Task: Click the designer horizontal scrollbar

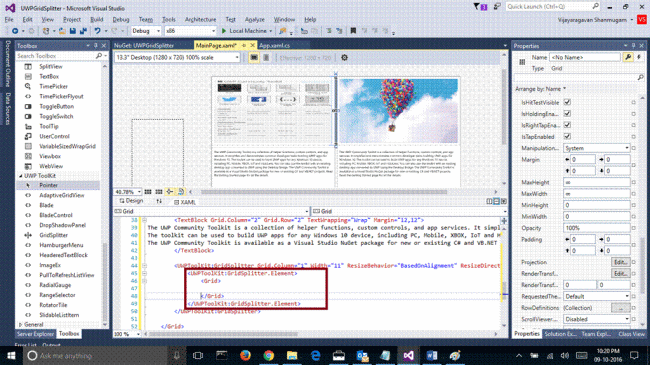Action: coord(324,192)
